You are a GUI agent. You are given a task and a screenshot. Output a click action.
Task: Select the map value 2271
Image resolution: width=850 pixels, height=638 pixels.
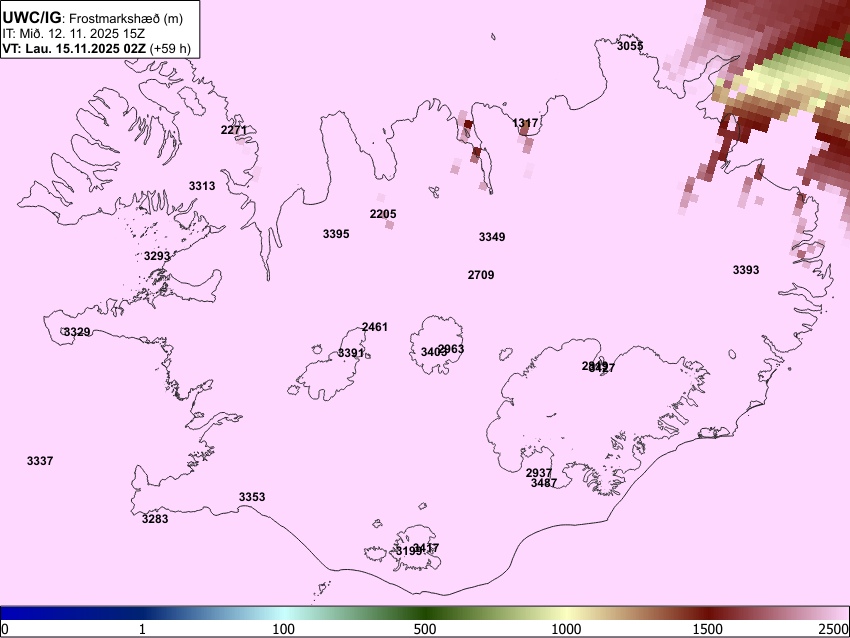point(234,130)
